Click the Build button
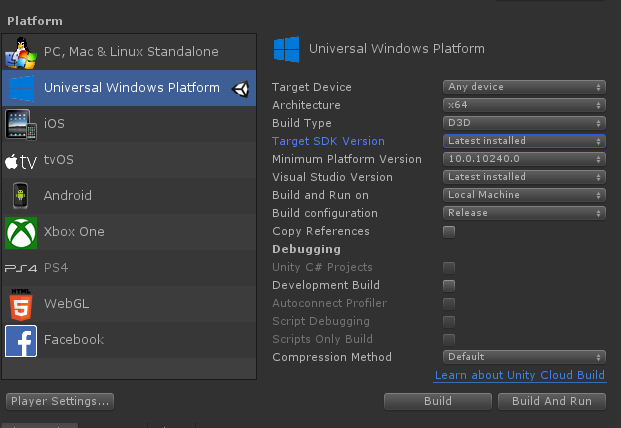The height and width of the screenshot is (428, 621). [x=438, y=401]
